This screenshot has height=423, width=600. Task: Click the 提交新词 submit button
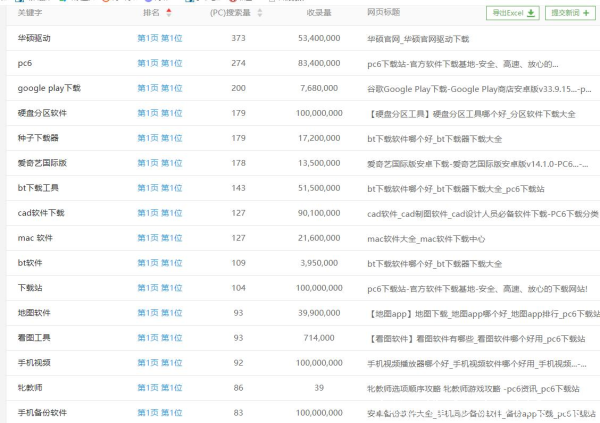point(567,13)
